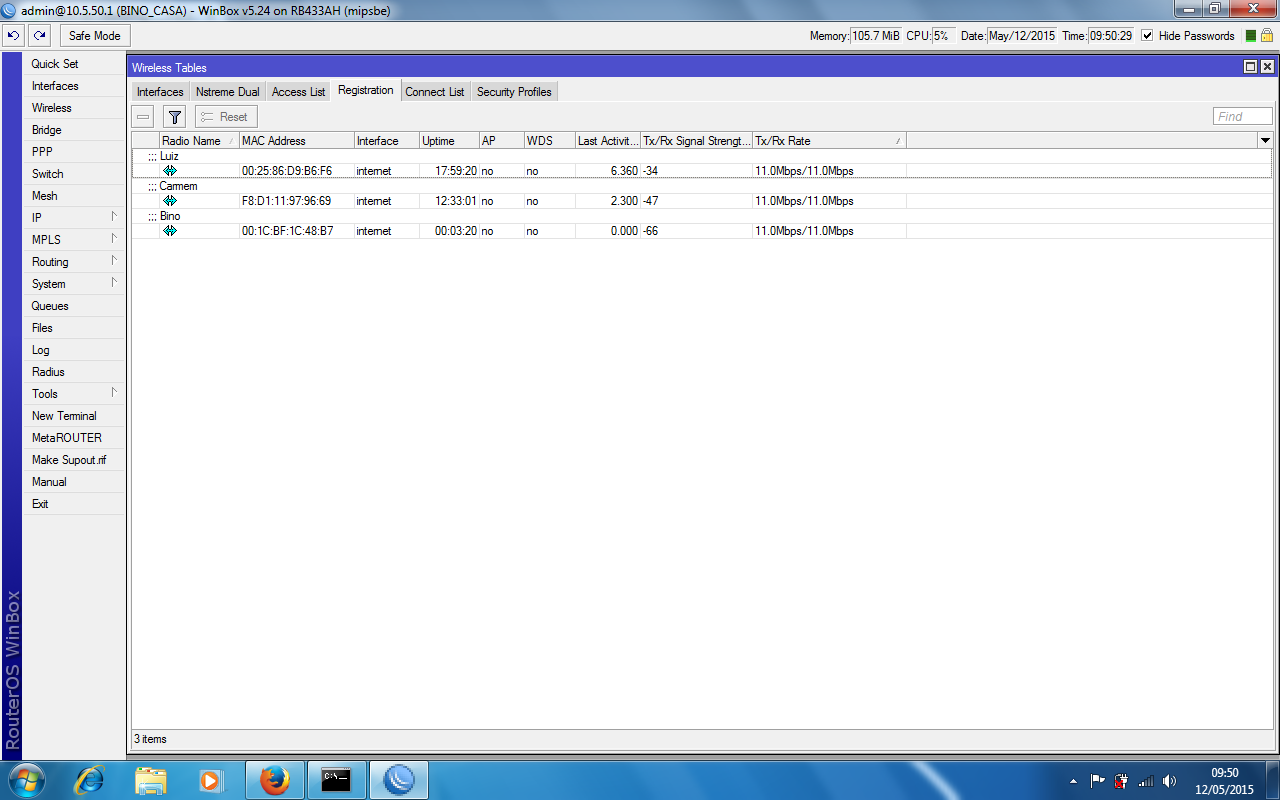The width and height of the screenshot is (1280, 800).
Task: Sort by the Tx/Rx Rate column header
Action: click(829, 141)
